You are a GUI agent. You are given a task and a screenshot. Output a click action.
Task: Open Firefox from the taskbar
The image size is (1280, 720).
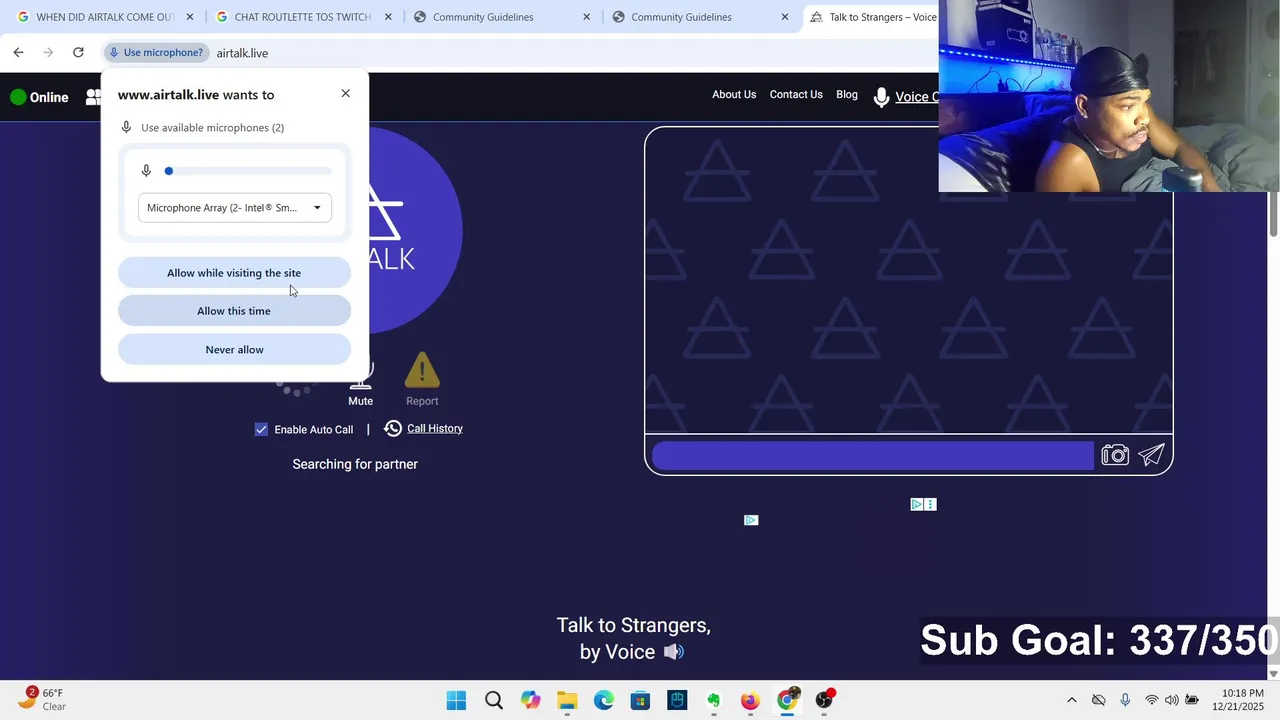tap(750, 700)
